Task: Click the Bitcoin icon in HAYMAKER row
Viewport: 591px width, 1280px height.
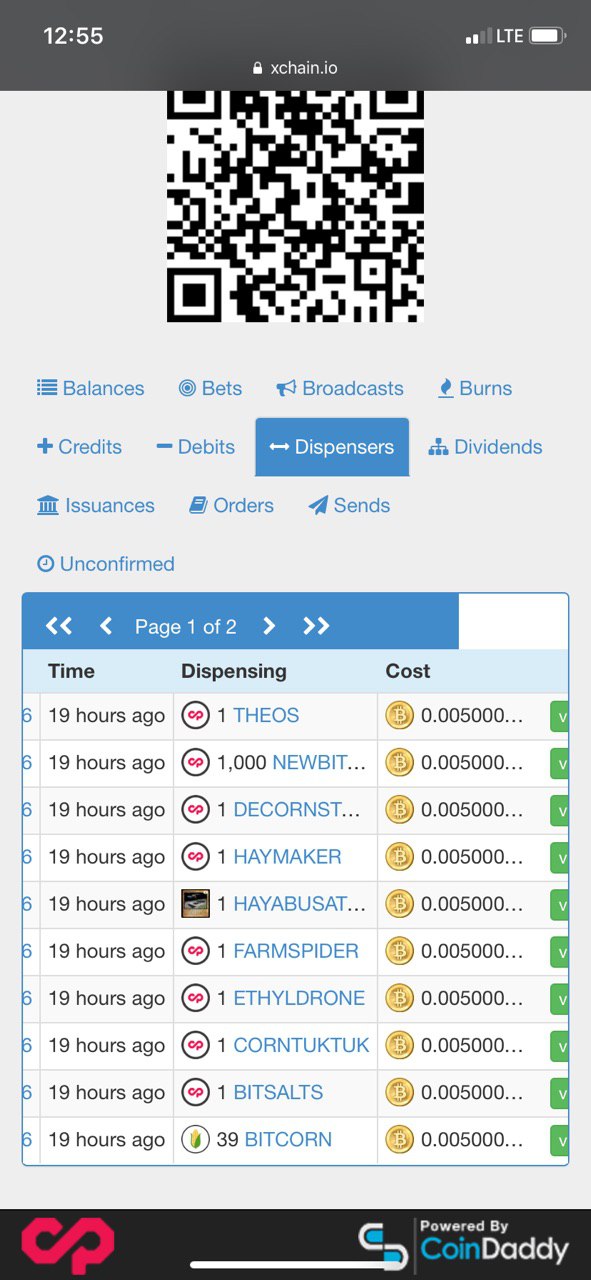Action: coord(400,856)
